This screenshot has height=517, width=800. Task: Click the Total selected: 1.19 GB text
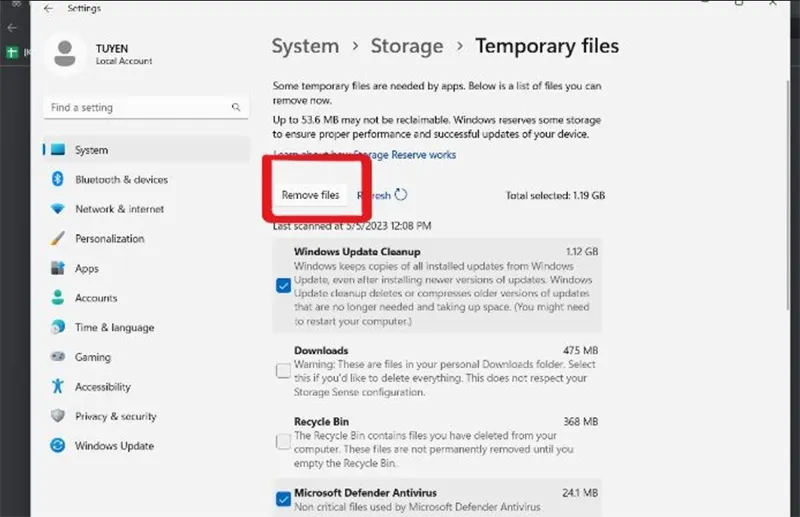[555, 195]
